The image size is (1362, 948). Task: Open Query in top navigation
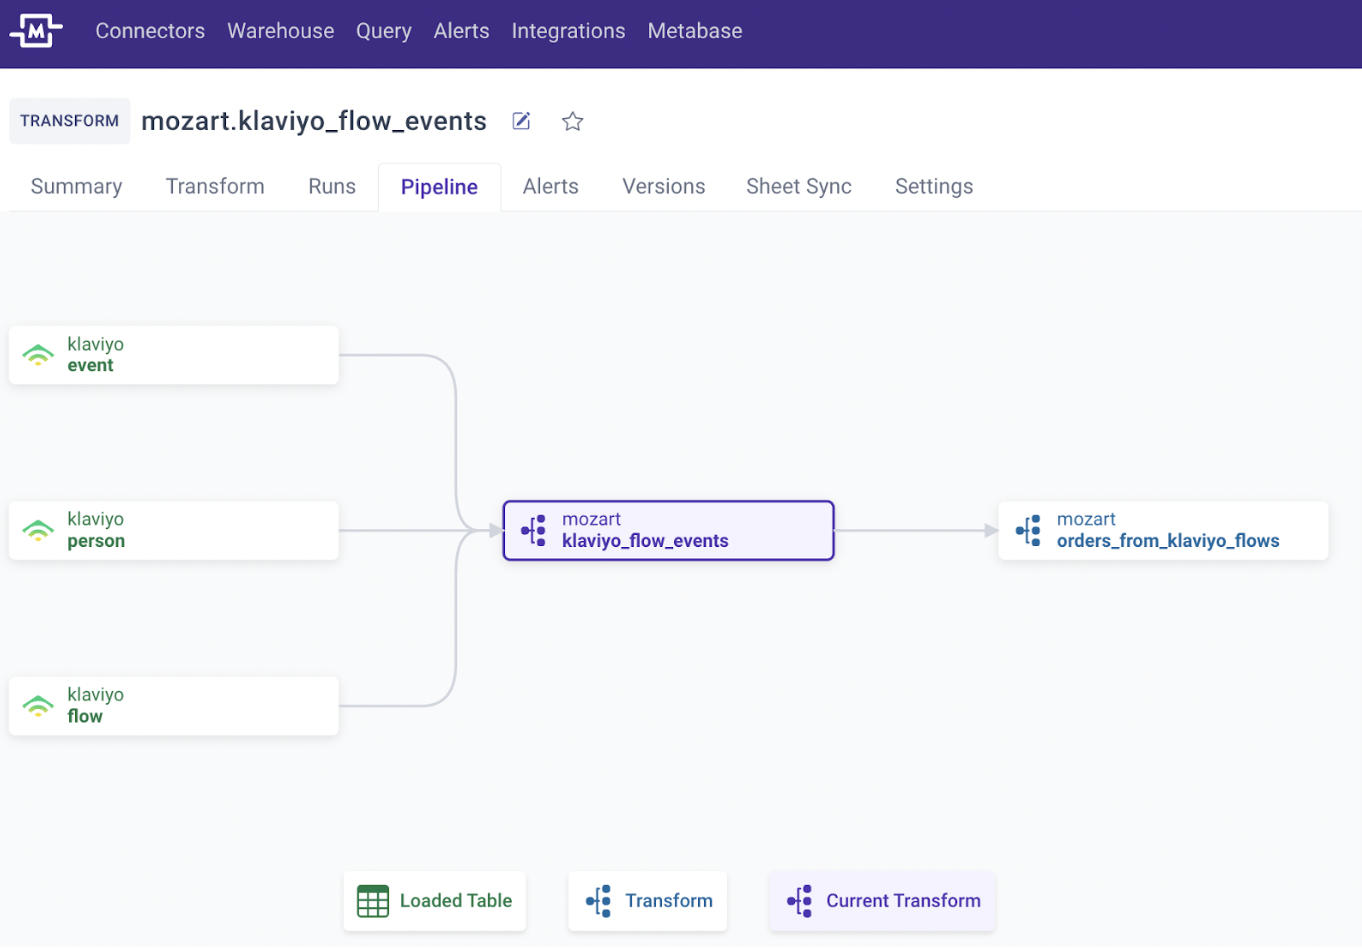coord(384,31)
